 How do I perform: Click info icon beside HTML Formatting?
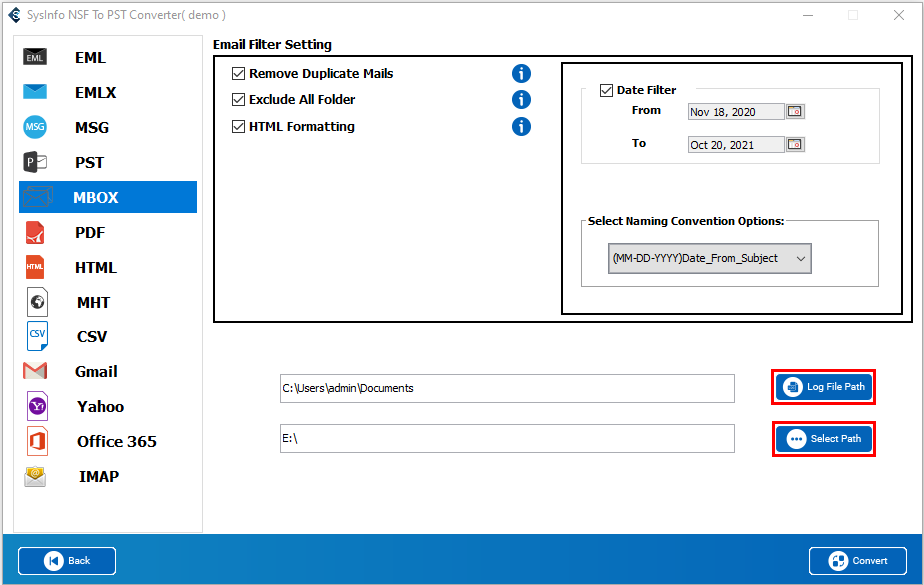coord(521,127)
